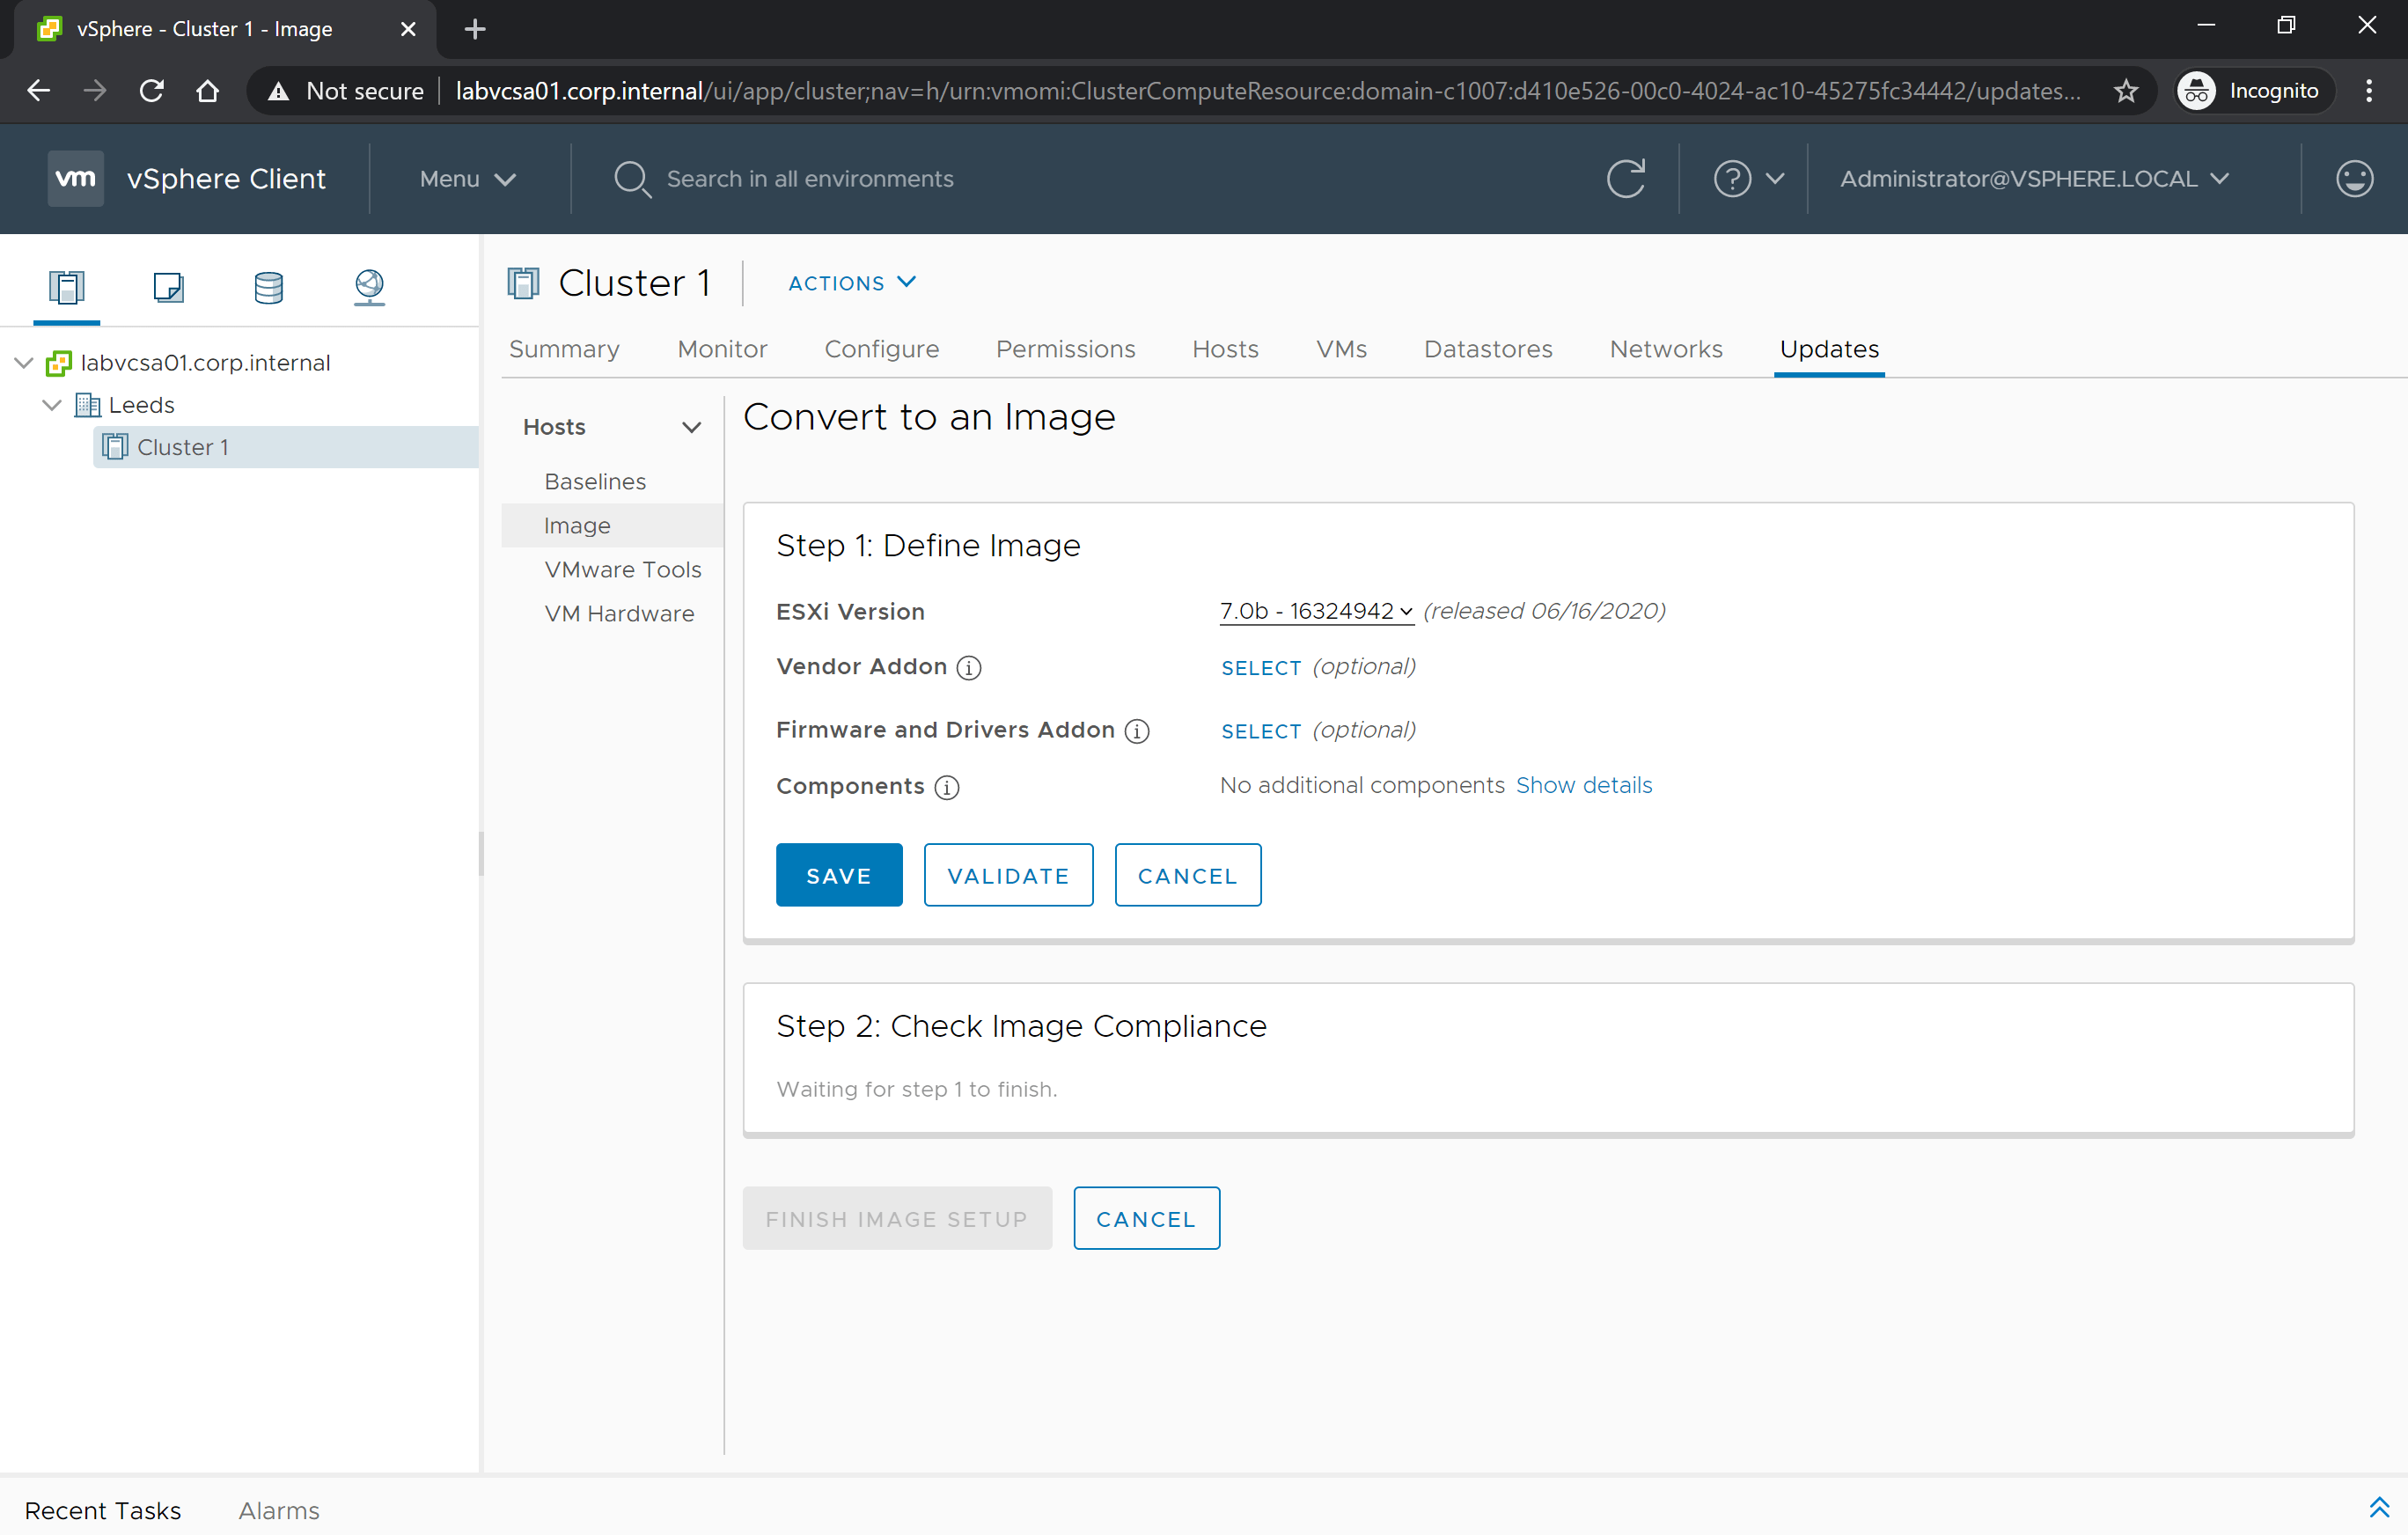
Task: Click labvcsa01 vCenter server icon in tree
Action: (x=59, y=363)
